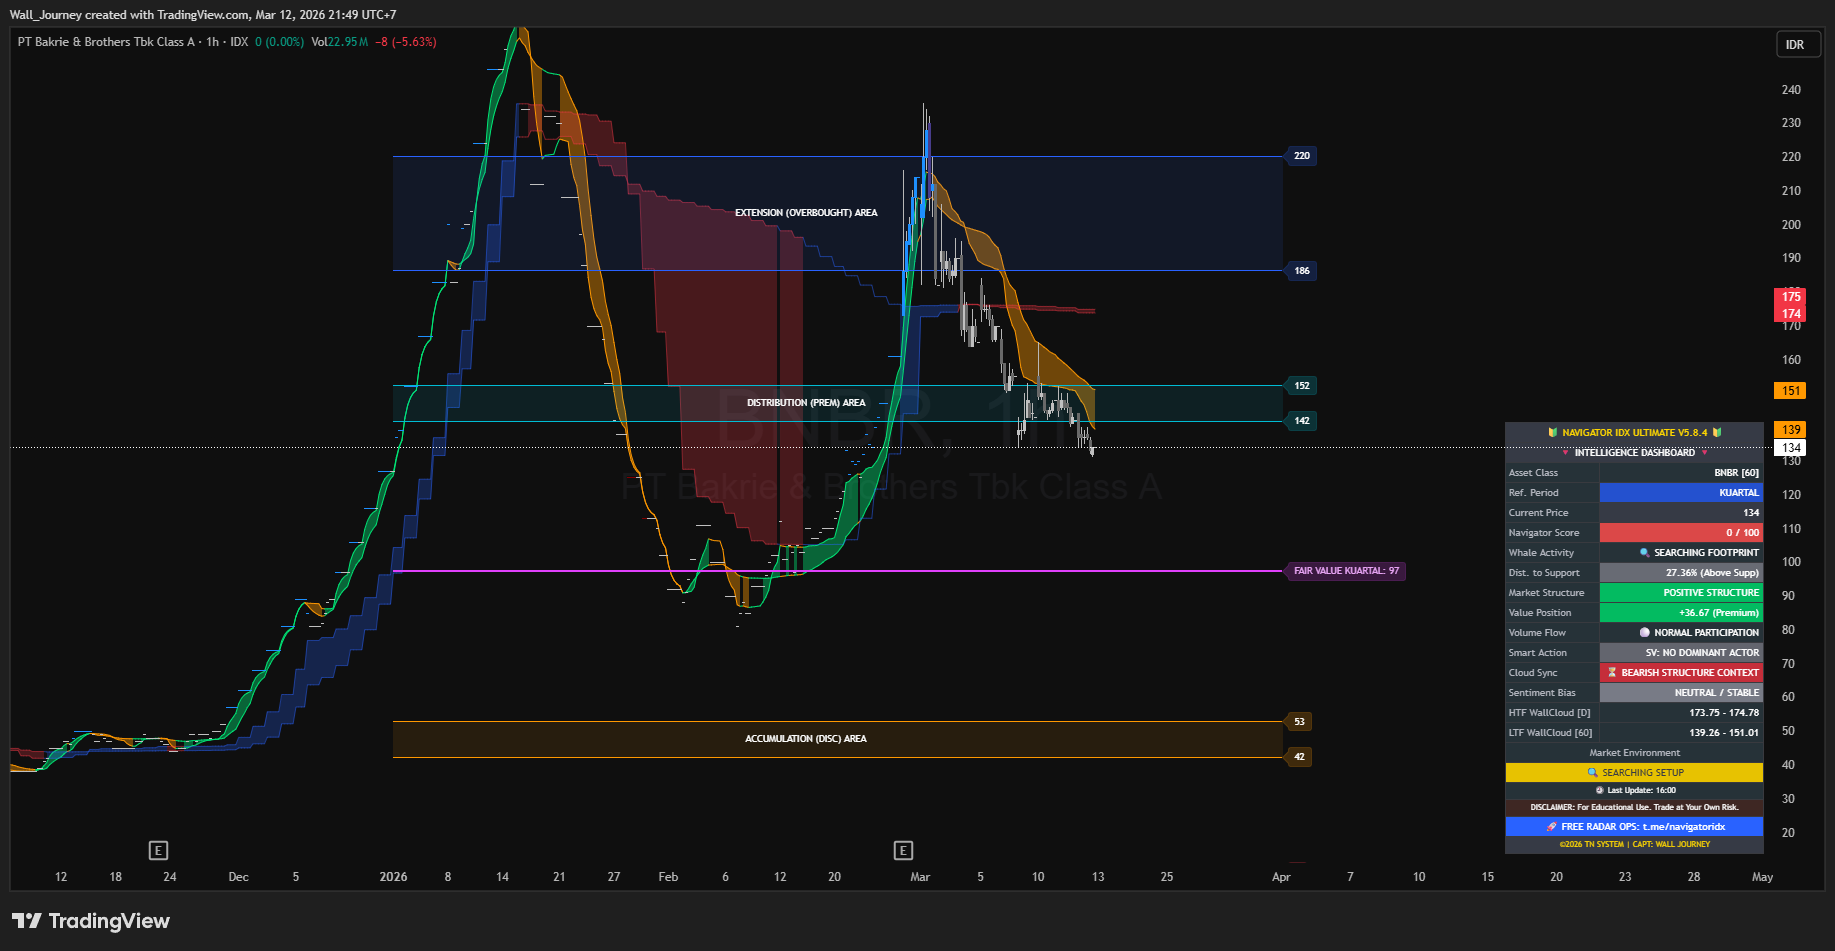Viewport: 1835px width, 951px height.
Task: Select the 220 horizontal level label
Action: 1301,156
